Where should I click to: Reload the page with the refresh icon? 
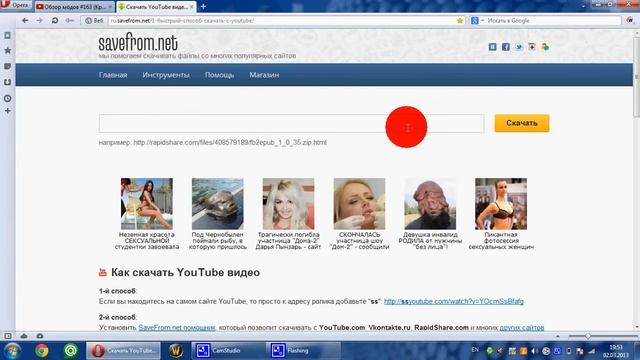pyautogui.click(x=55, y=20)
